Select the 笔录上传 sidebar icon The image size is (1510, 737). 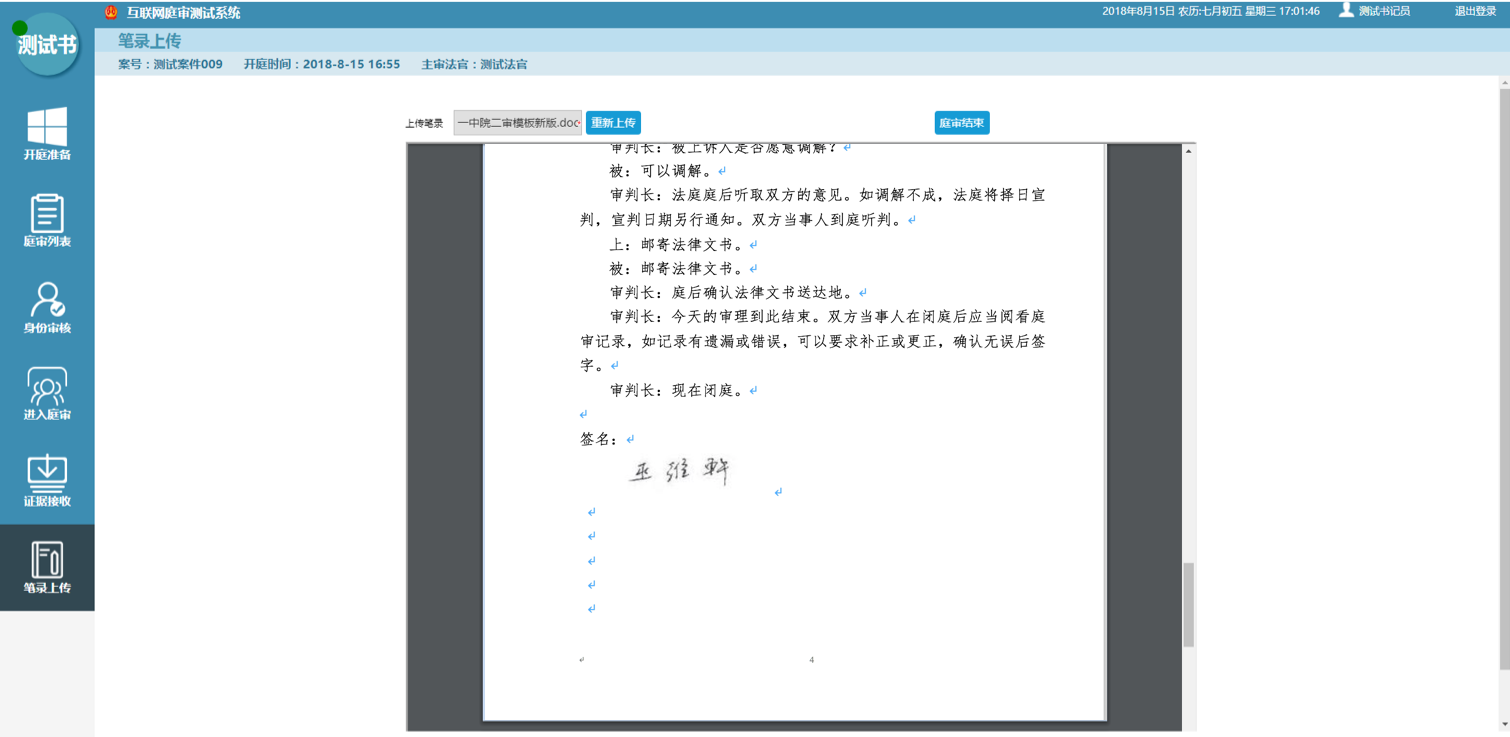[x=47, y=567]
